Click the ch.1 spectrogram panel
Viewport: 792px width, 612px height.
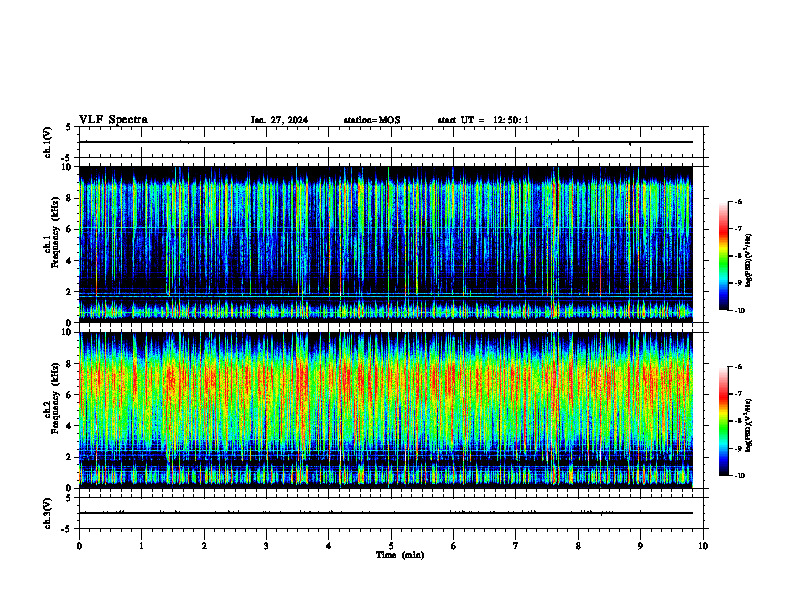[x=386, y=244]
